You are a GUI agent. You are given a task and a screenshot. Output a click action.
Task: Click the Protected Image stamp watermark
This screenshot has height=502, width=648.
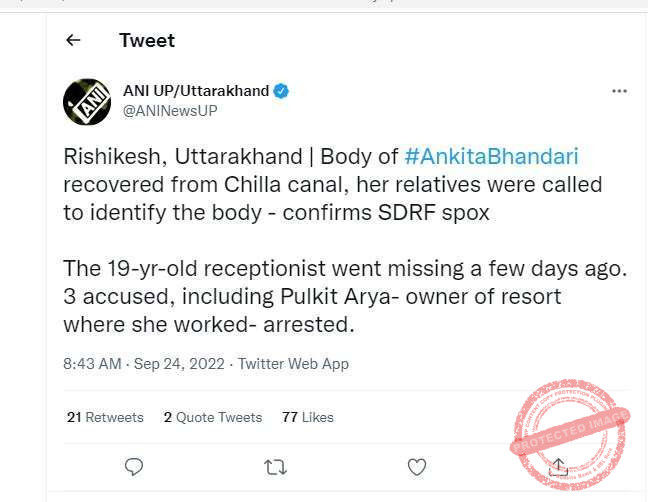(x=569, y=434)
